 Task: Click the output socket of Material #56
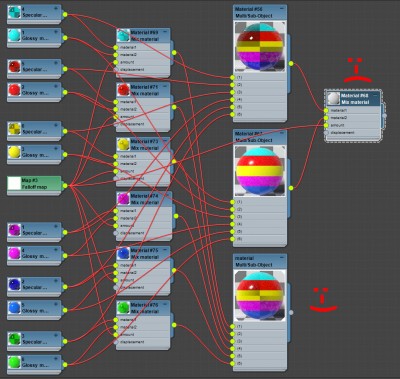291,63
